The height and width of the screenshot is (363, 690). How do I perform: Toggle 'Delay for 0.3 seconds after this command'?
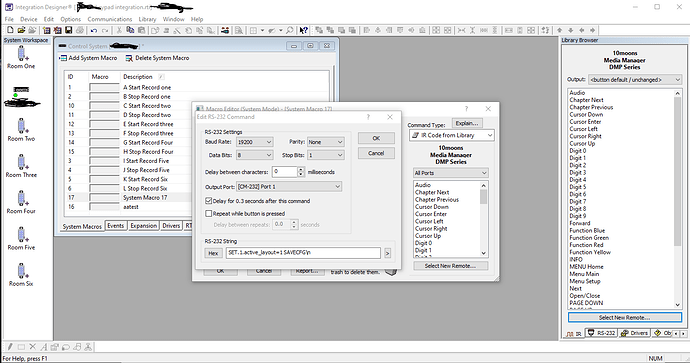(209, 201)
